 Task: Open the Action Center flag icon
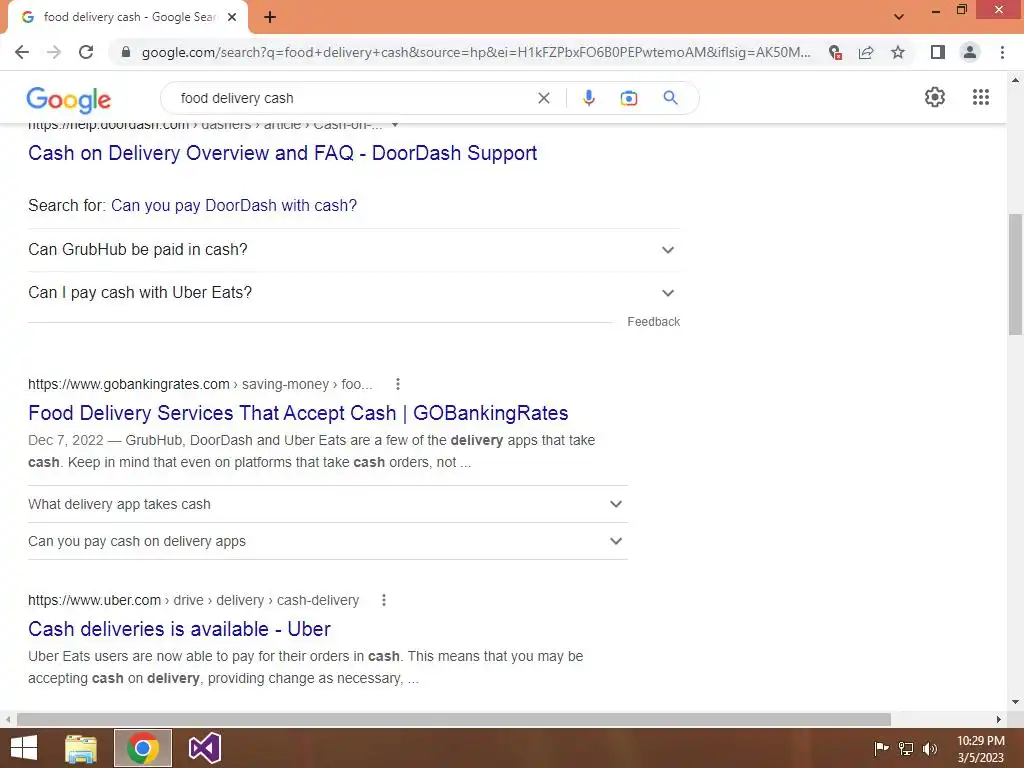point(881,748)
